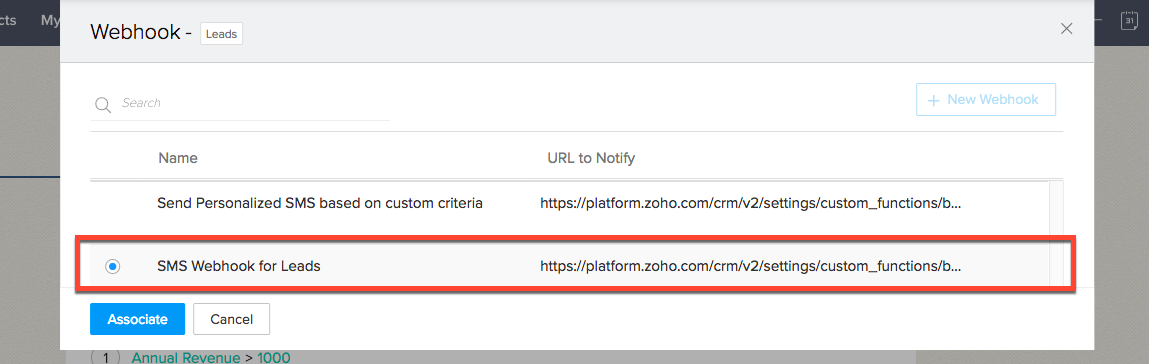The width and height of the screenshot is (1149, 364).
Task: Click the New Webhook button
Action: 986,100
